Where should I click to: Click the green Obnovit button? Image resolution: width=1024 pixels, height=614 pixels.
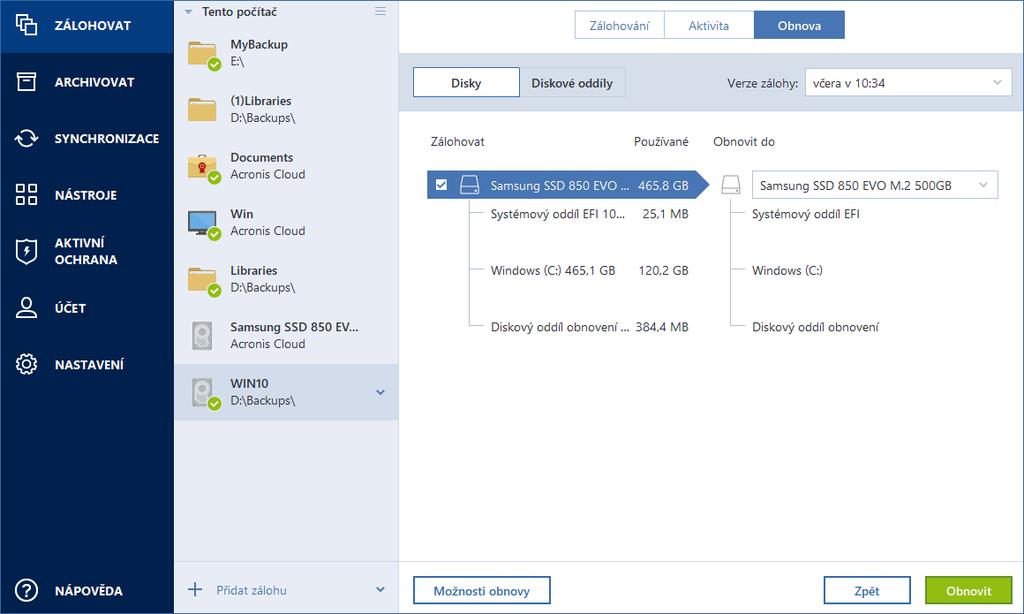click(968, 590)
